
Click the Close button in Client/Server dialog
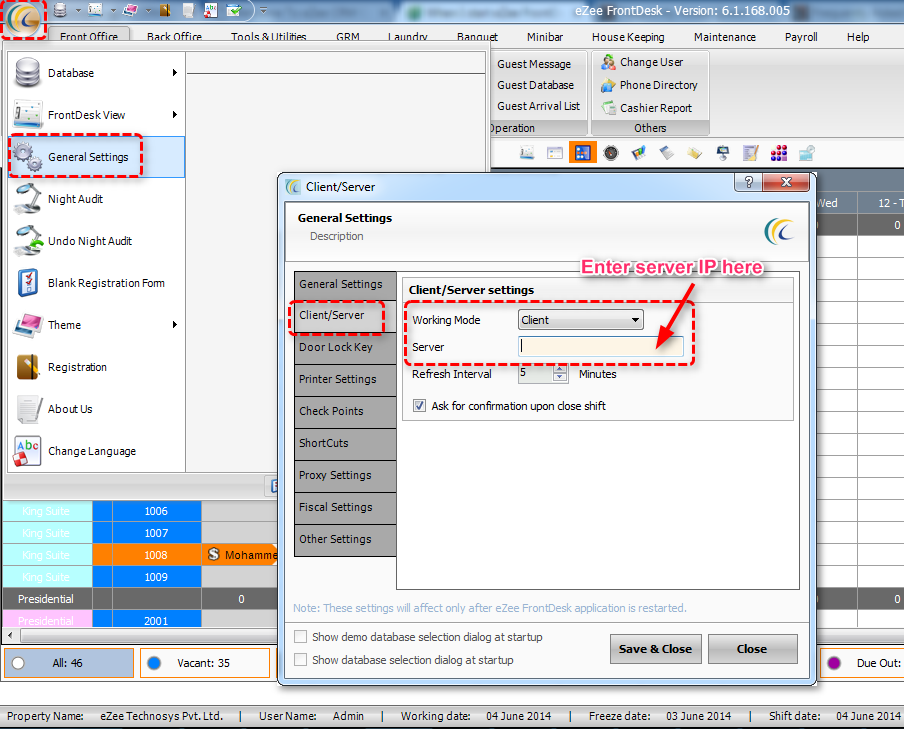pyautogui.click(x=752, y=649)
